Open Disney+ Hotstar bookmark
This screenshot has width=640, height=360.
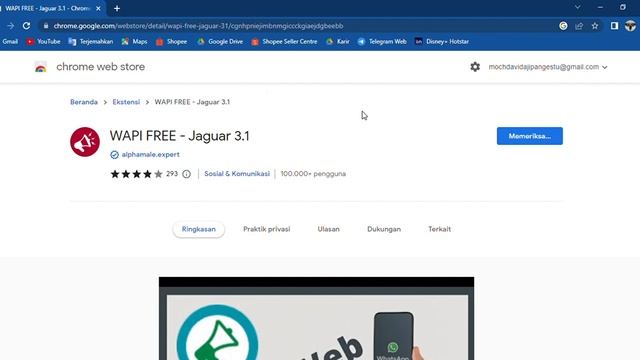click(442, 42)
